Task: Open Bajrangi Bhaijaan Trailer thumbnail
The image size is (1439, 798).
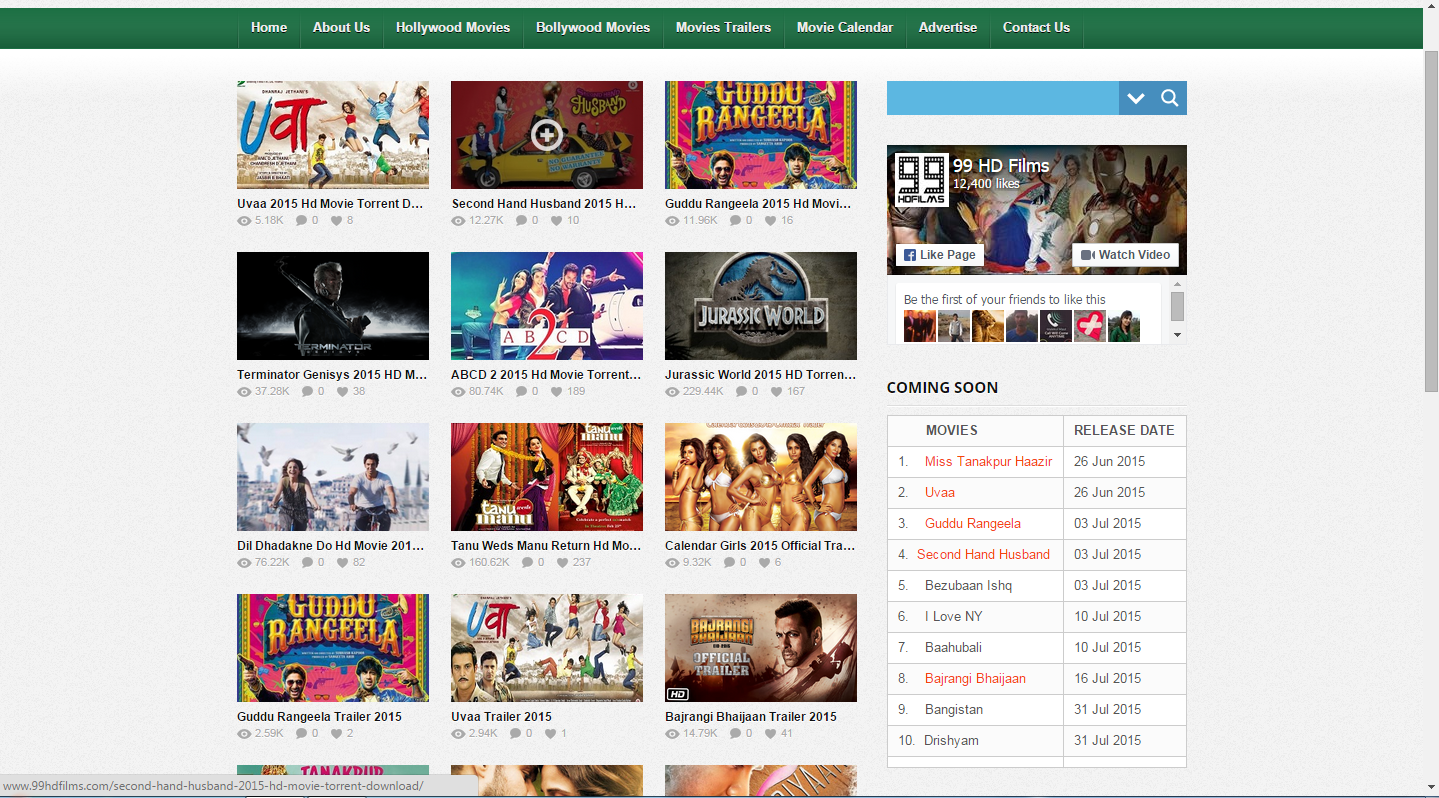Action: pyautogui.click(x=761, y=648)
